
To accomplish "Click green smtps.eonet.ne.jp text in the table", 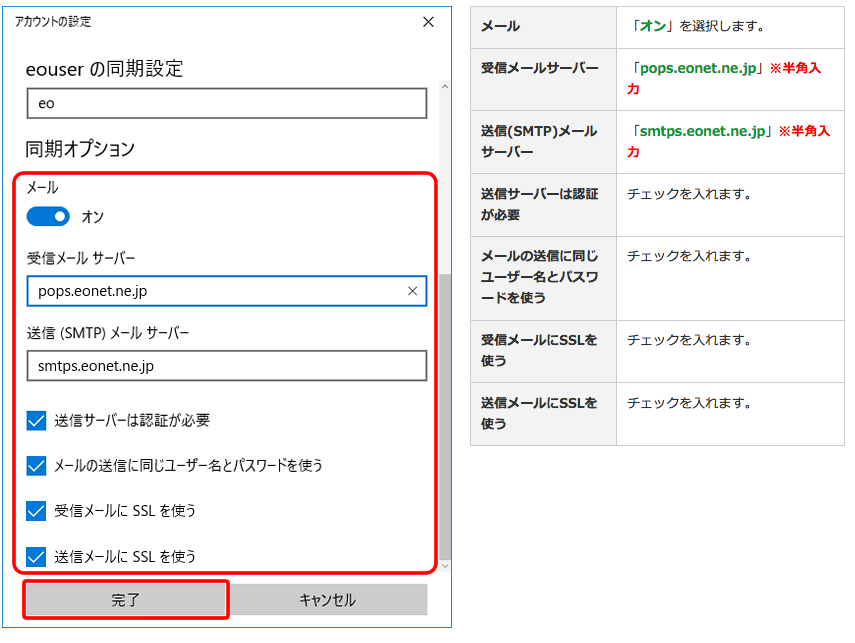I will coord(701,131).
